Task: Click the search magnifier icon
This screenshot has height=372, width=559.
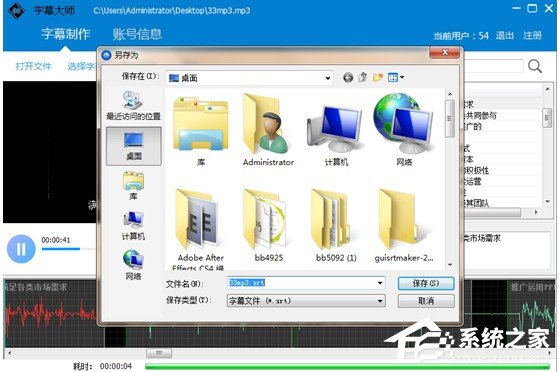Action: pyautogui.click(x=535, y=66)
